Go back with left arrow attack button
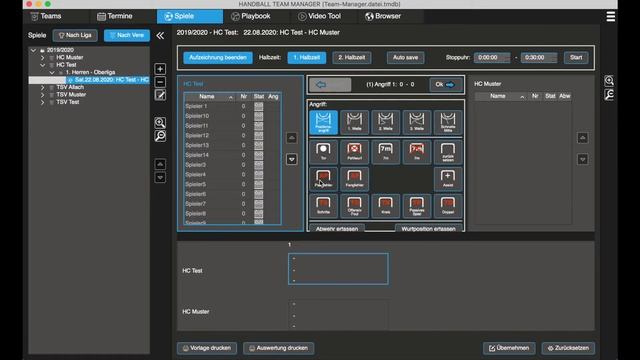Screen dimensions: 640x360 330,84
